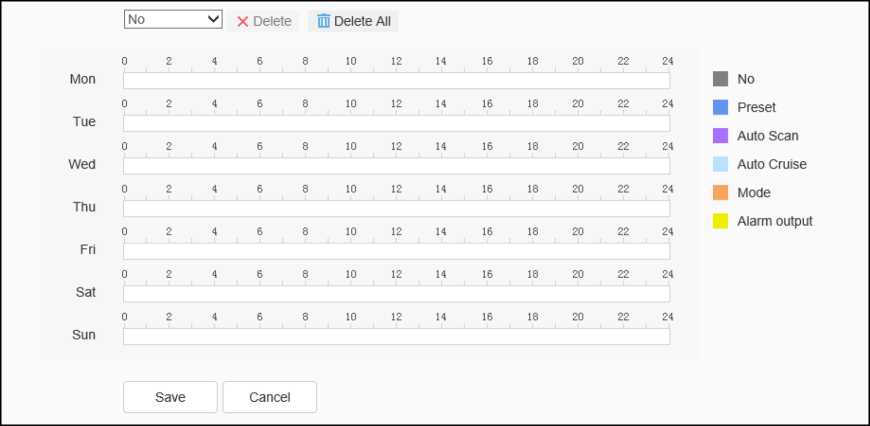870x426 pixels.
Task: Click the gray No legend swatch
Action: (720, 79)
